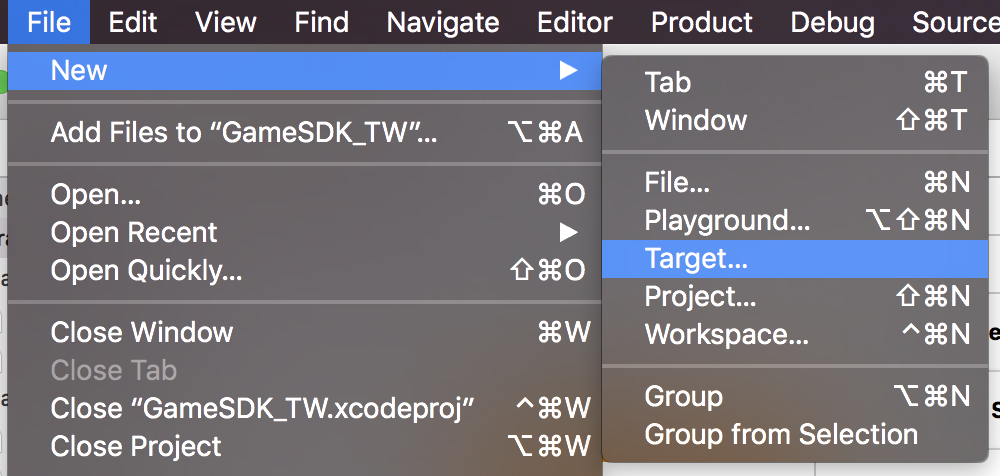Choose Open Quickly… menu item
Viewport: 1000px width, 476px height.
pos(146,271)
